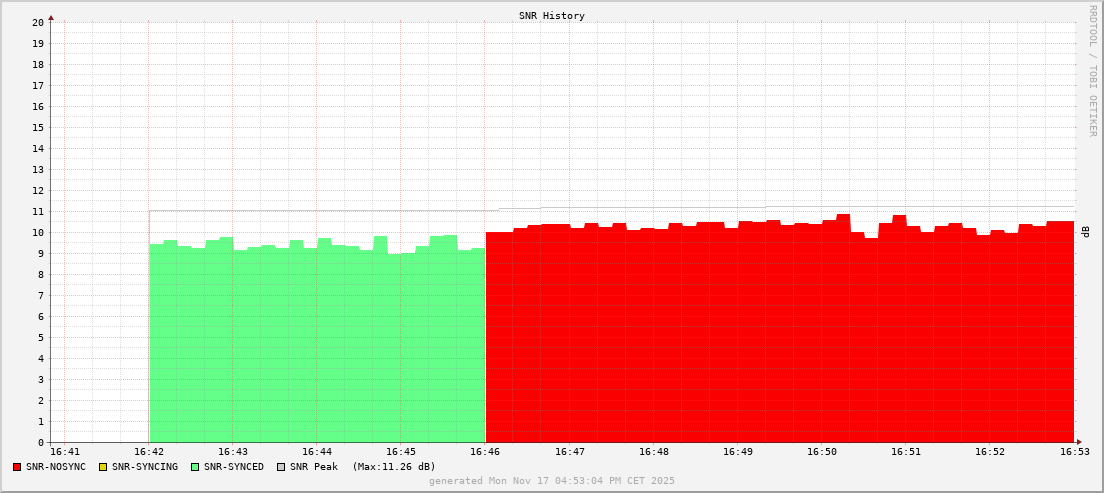
Task: Click the 16:42 time axis label
Action: [x=149, y=453]
